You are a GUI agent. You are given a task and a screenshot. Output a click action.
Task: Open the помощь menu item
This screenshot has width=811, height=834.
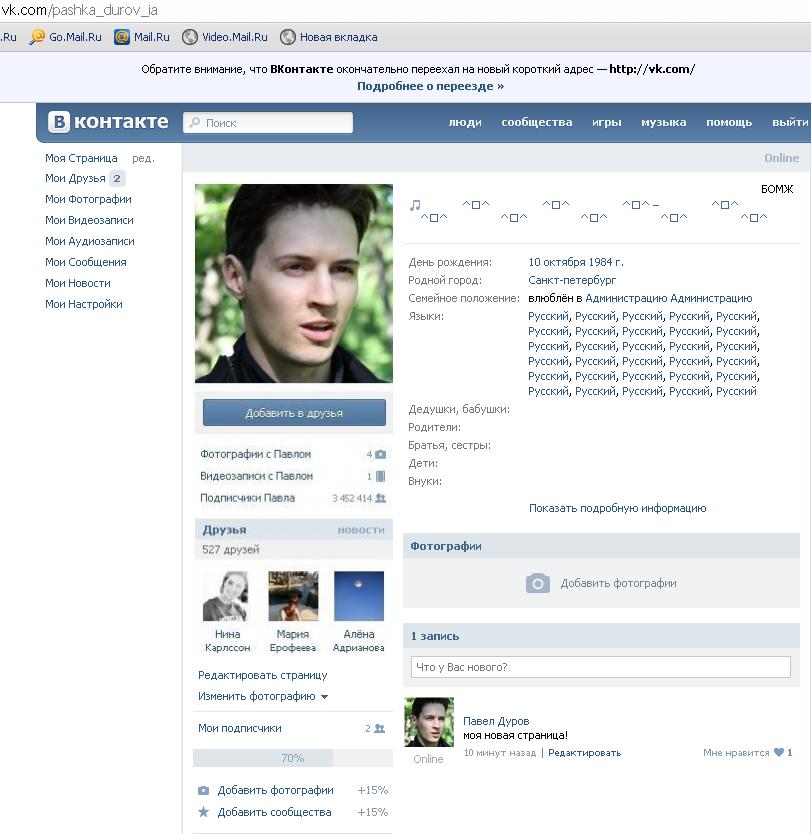[x=729, y=122]
